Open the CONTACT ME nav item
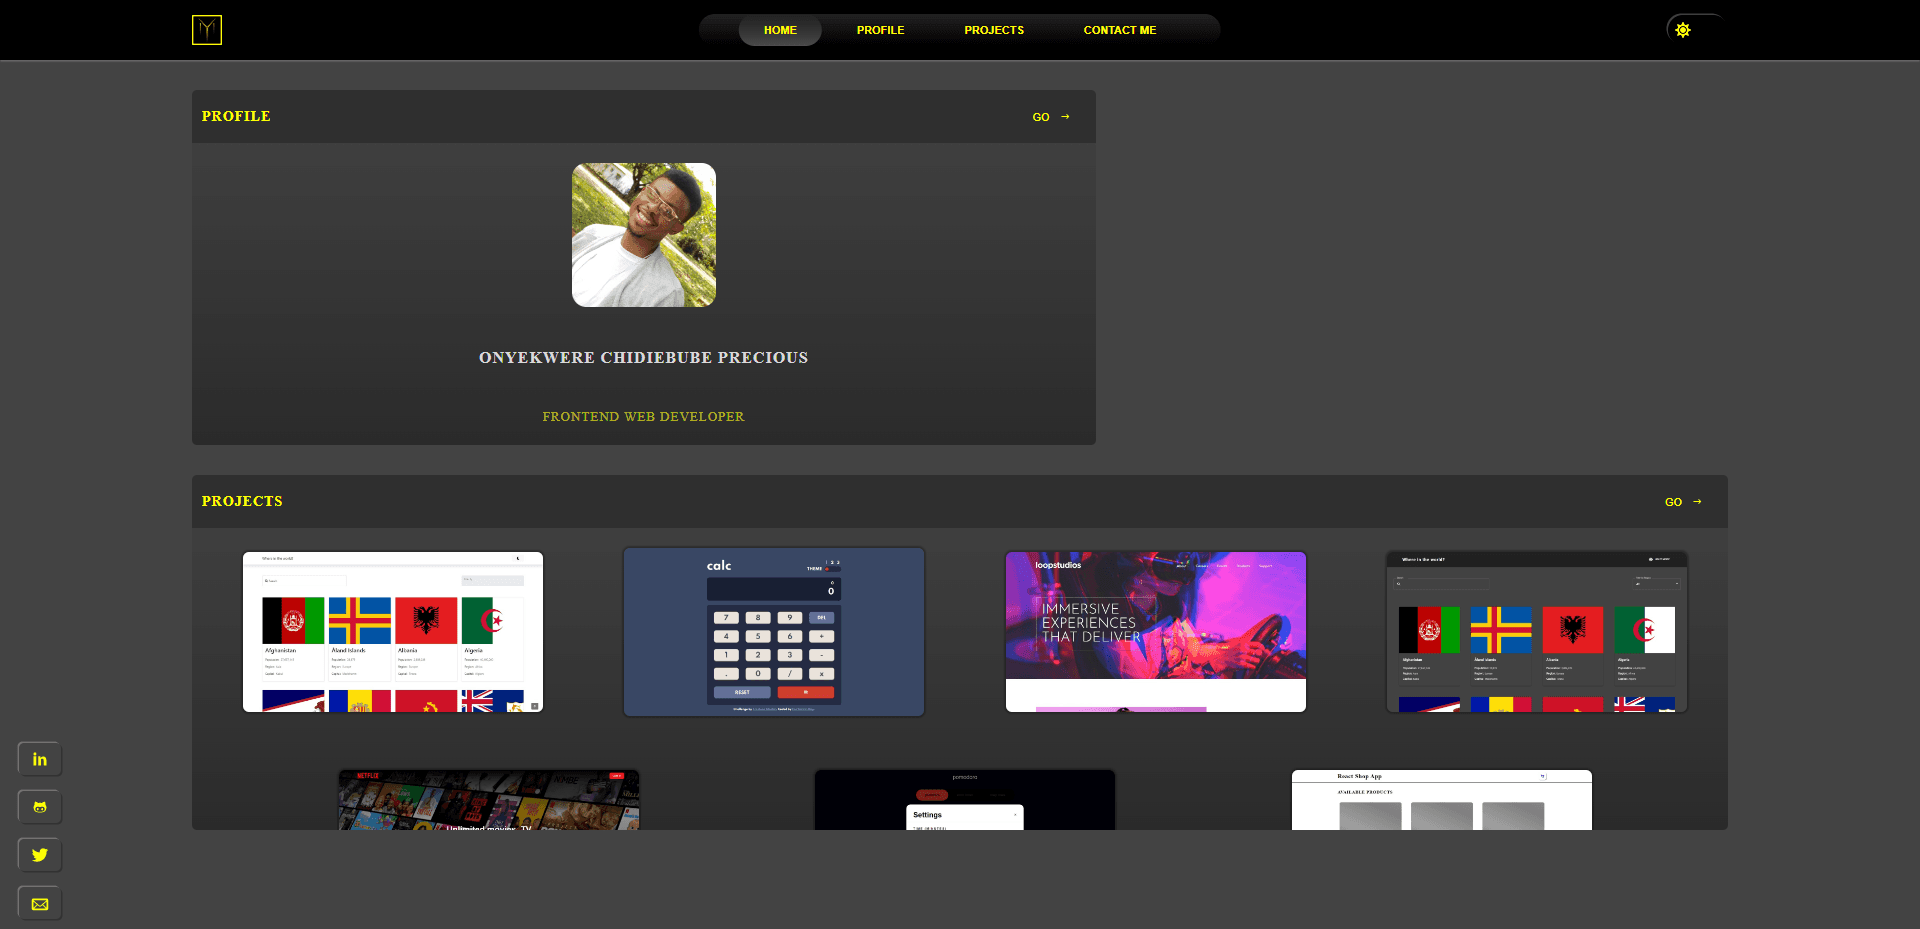1920x929 pixels. [1120, 30]
